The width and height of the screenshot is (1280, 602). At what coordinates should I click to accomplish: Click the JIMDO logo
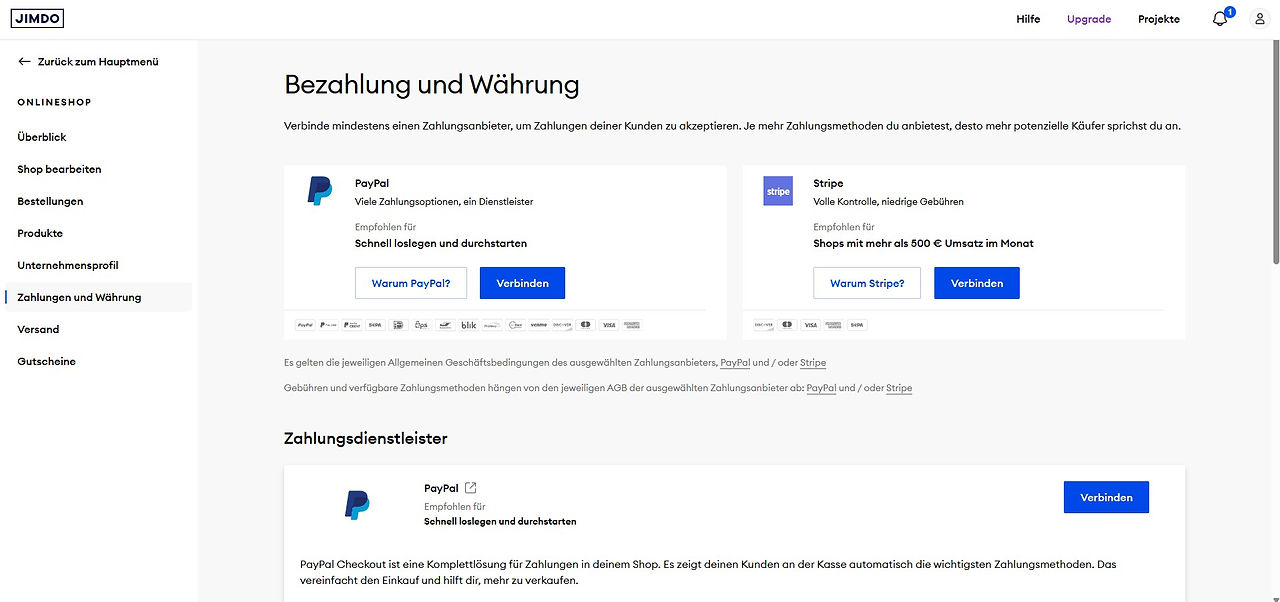[x=37, y=19]
